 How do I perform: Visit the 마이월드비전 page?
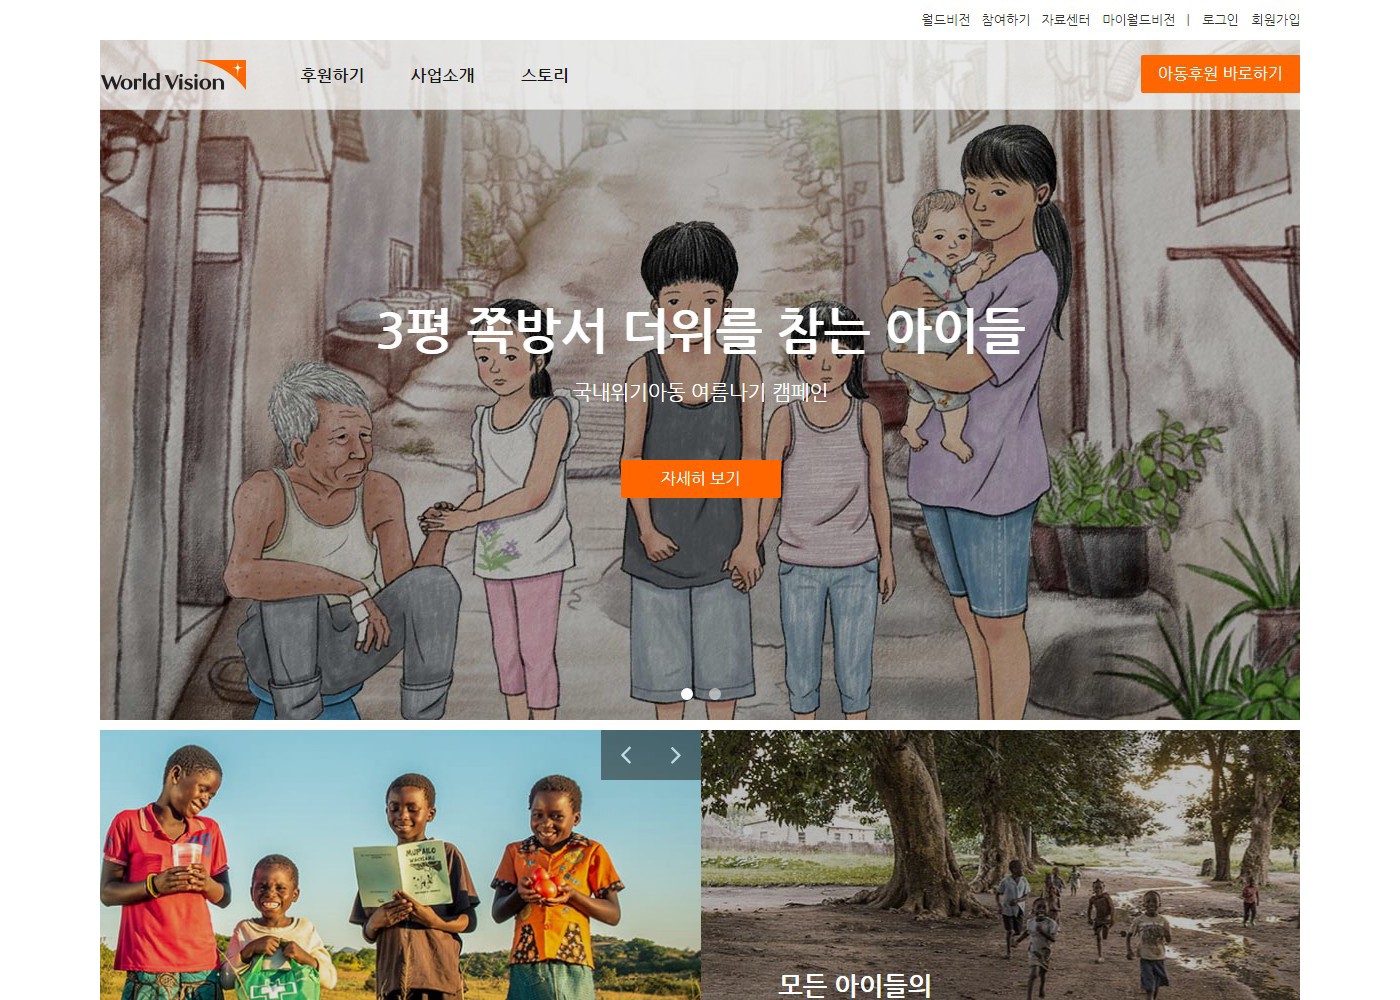[1139, 19]
